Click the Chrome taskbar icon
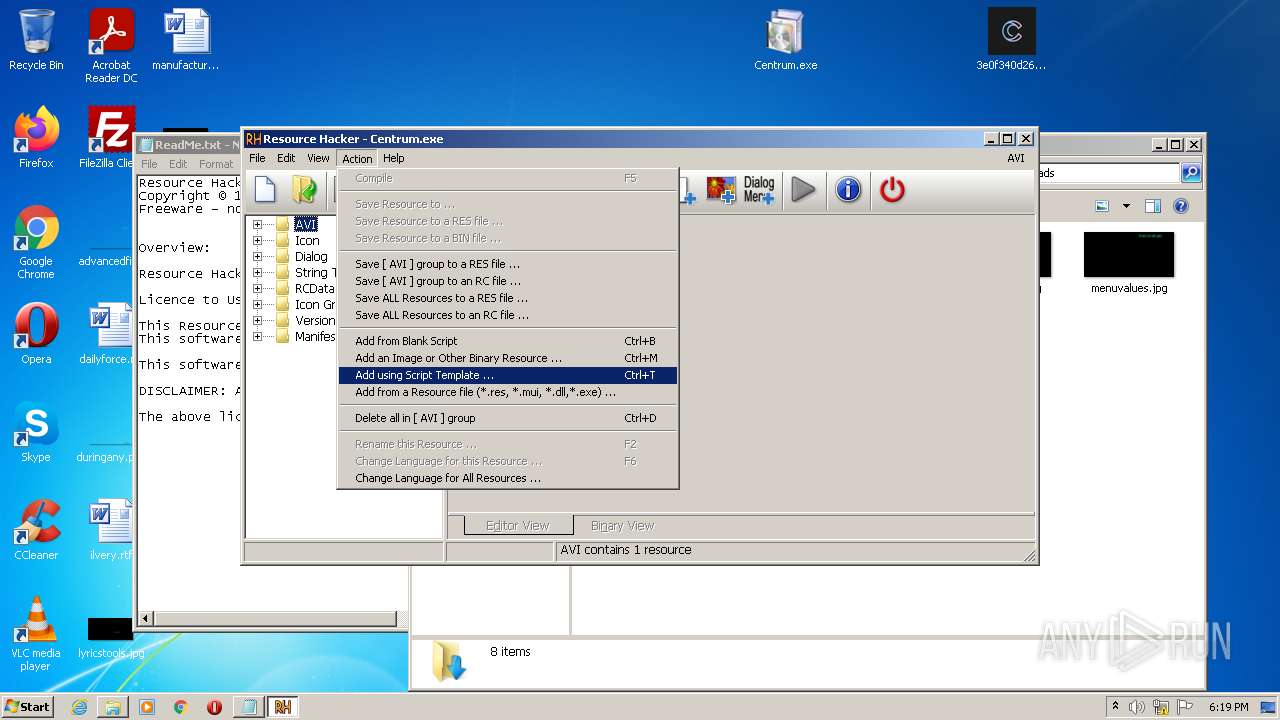1280x720 pixels. [180, 707]
